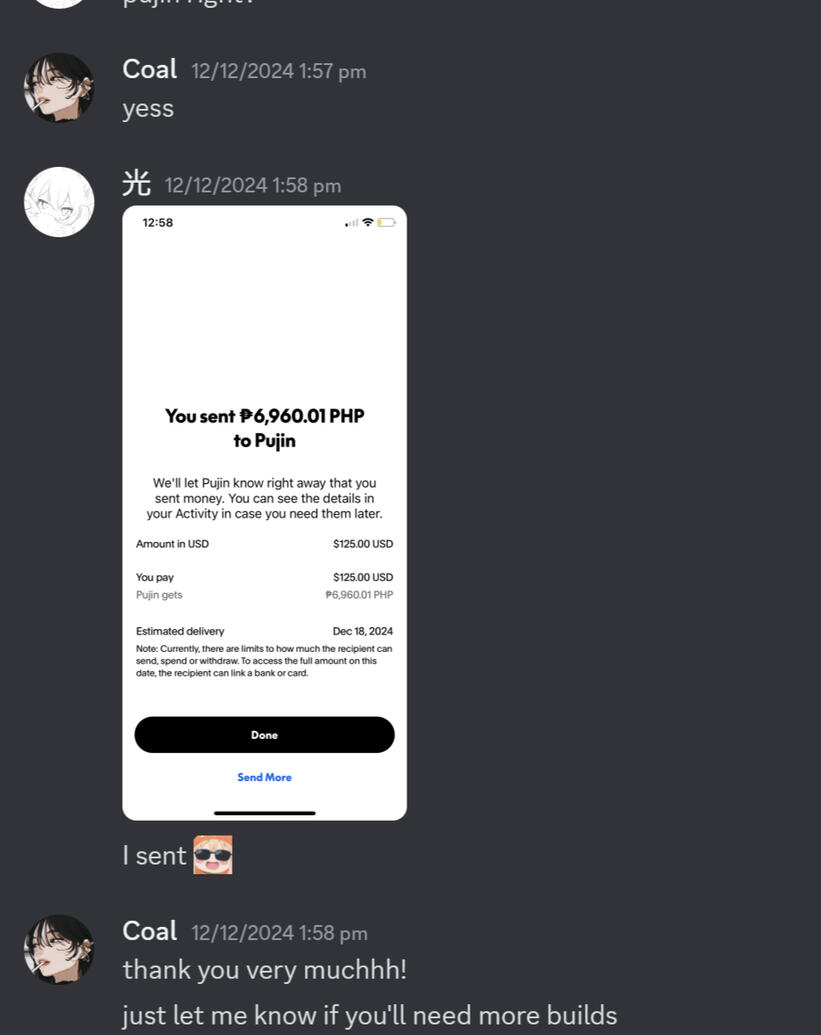Click the black Done button
This screenshot has width=821, height=1035.
[x=265, y=735]
